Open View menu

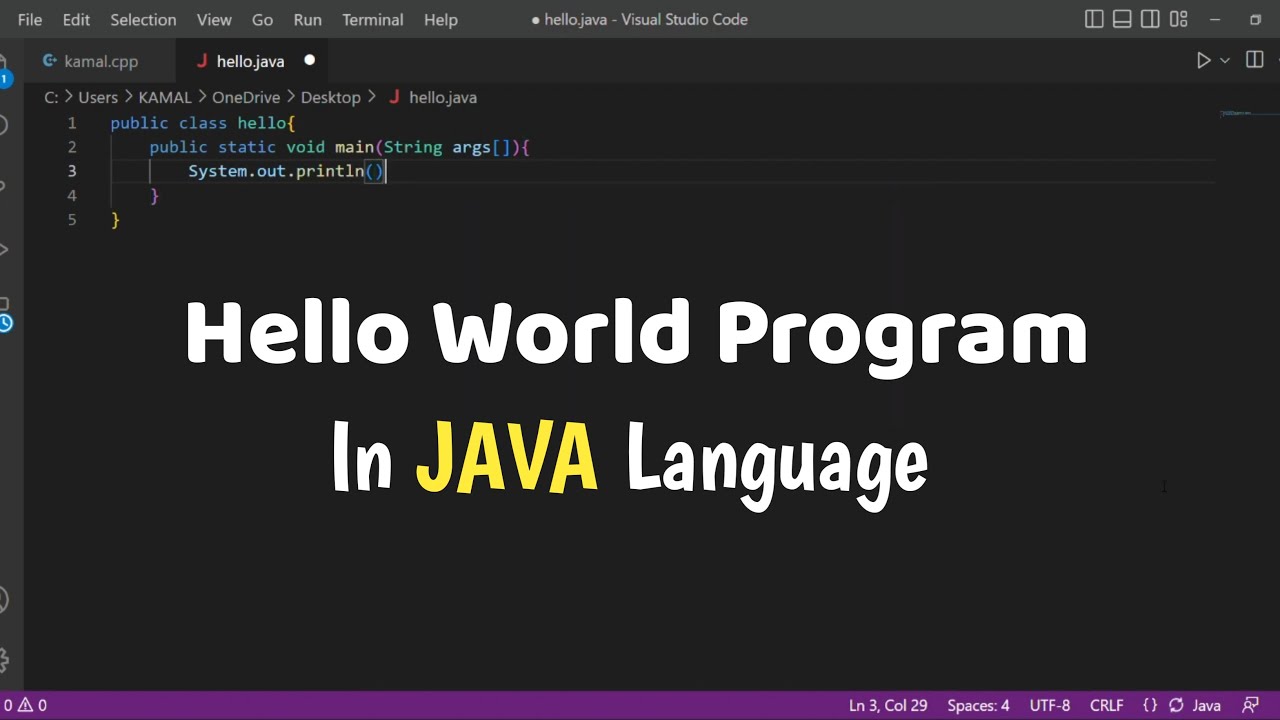[214, 19]
